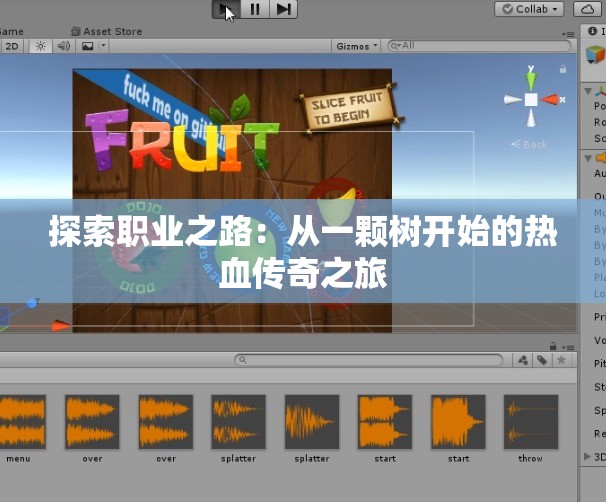Pause the game with the Pause button
606x502 pixels.
point(255,9)
